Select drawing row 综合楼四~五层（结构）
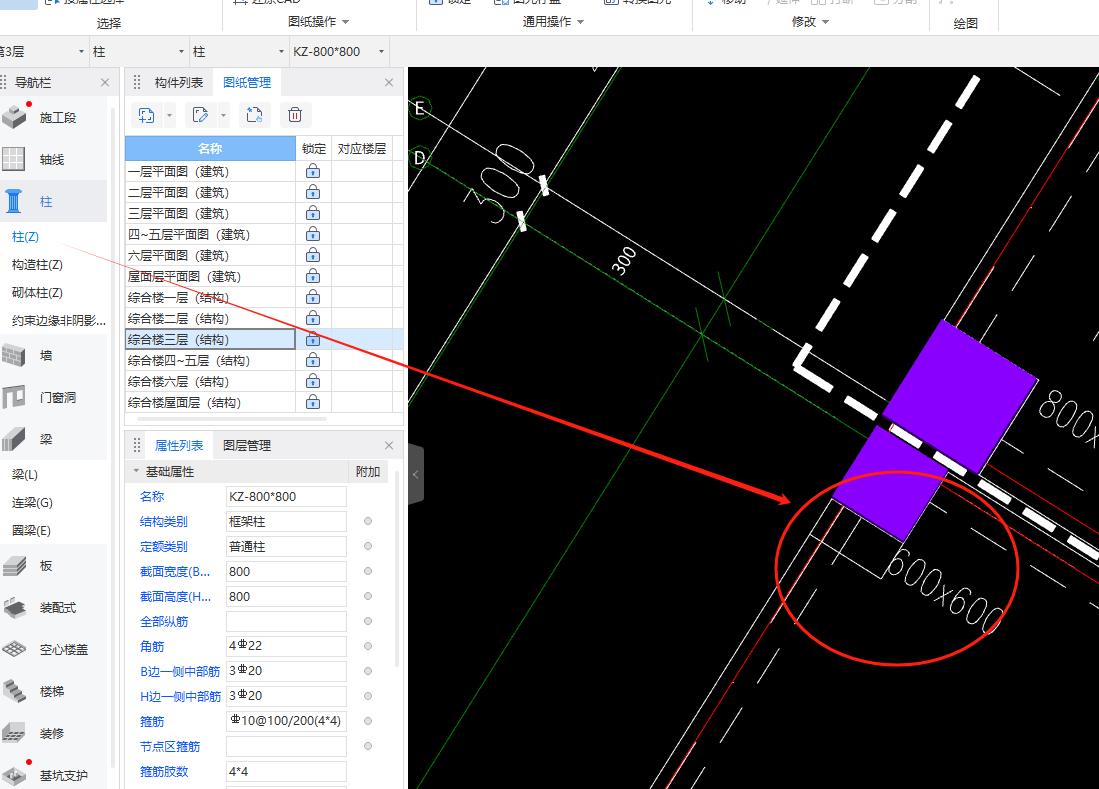Screen dimensions: 1099x789 click(210, 360)
